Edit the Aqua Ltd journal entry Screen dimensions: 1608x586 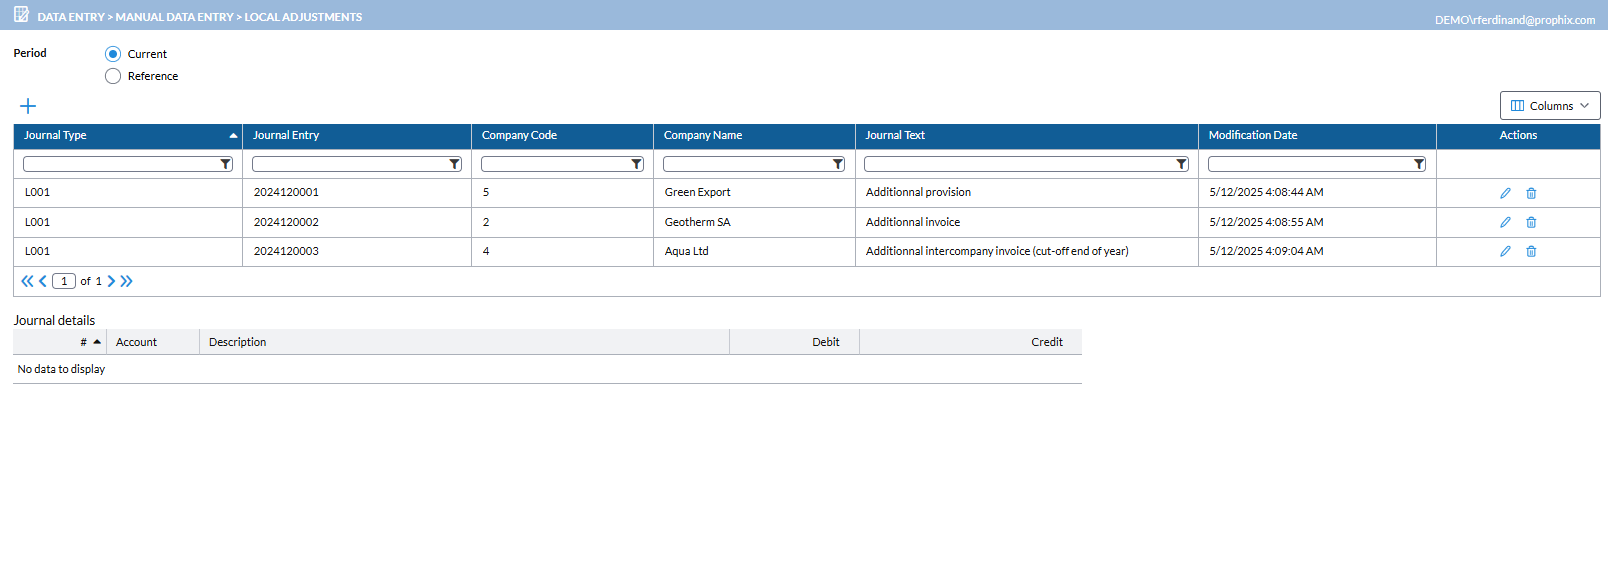pos(1505,251)
